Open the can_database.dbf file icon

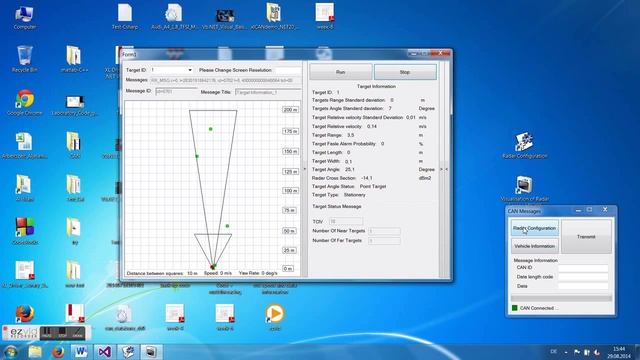point(124,318)
